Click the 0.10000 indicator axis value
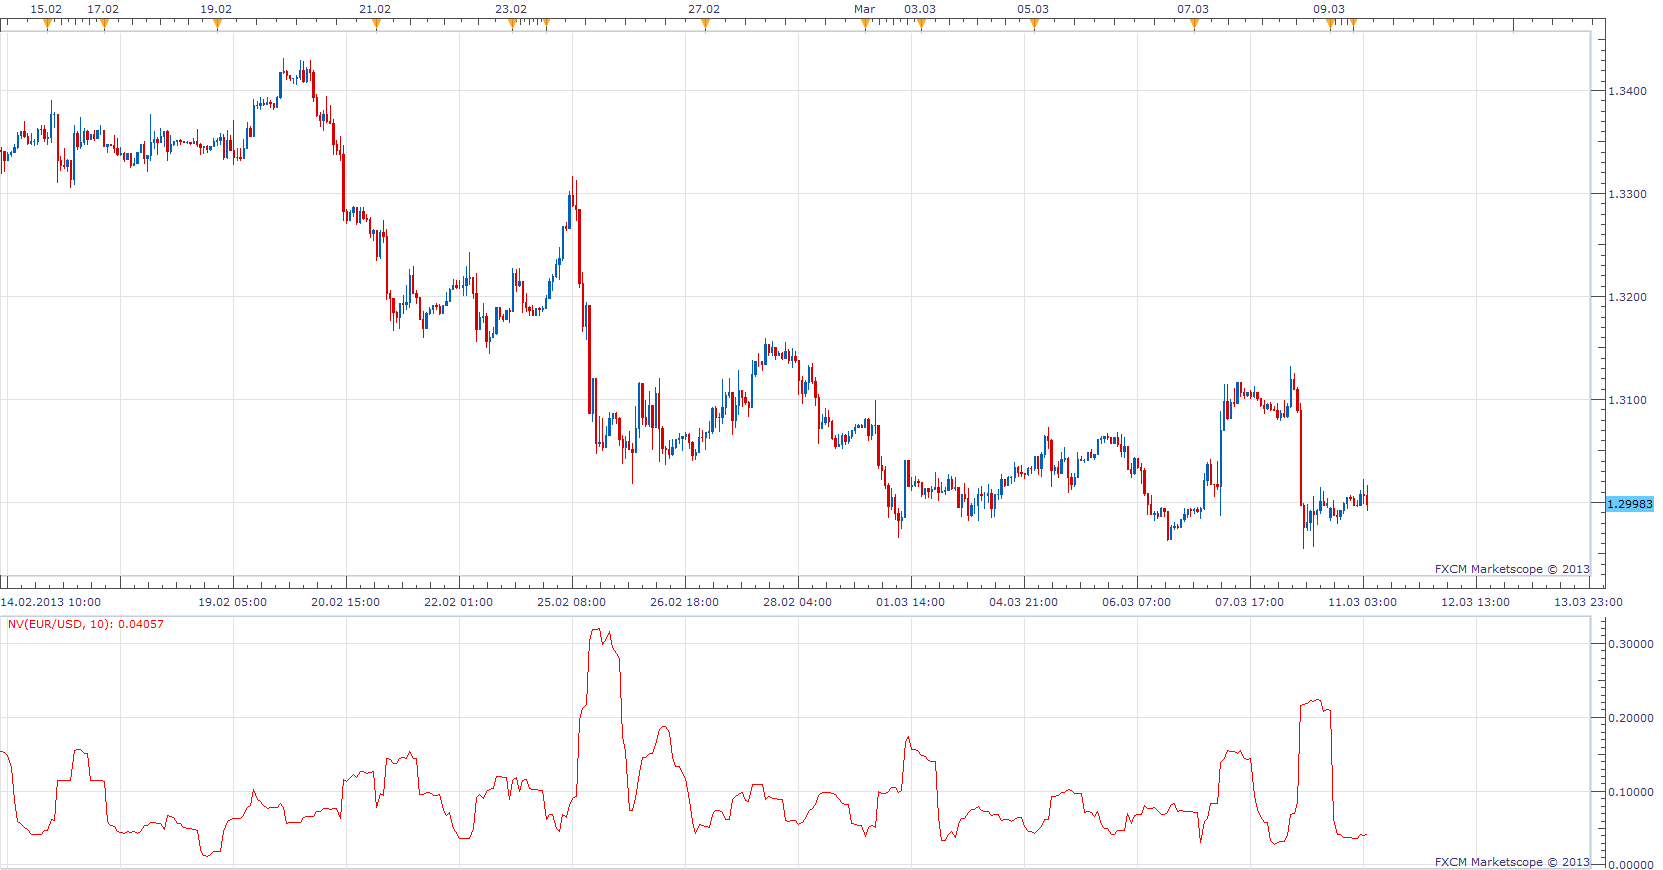 (1630, 792)
